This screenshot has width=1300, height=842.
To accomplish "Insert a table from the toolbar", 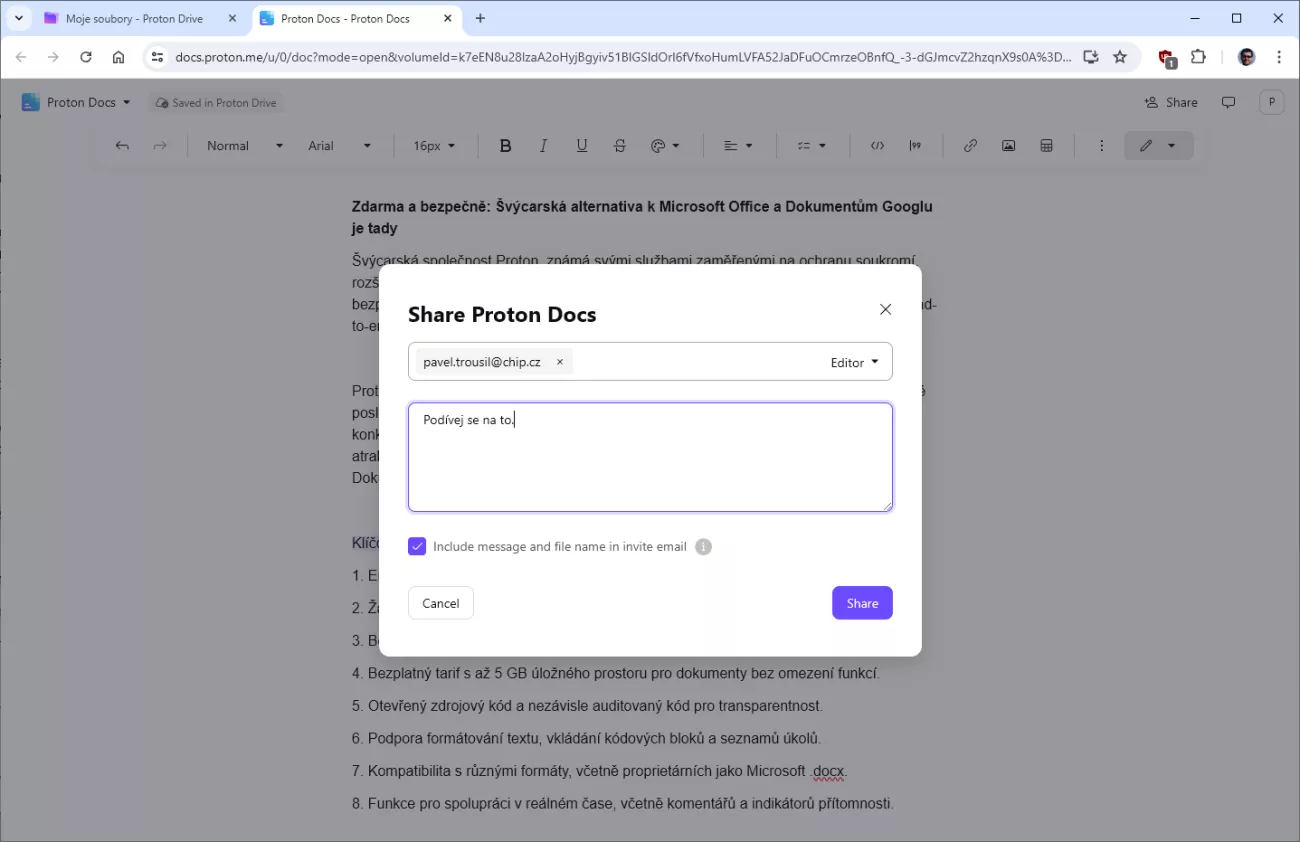I will pos(1046,146).
